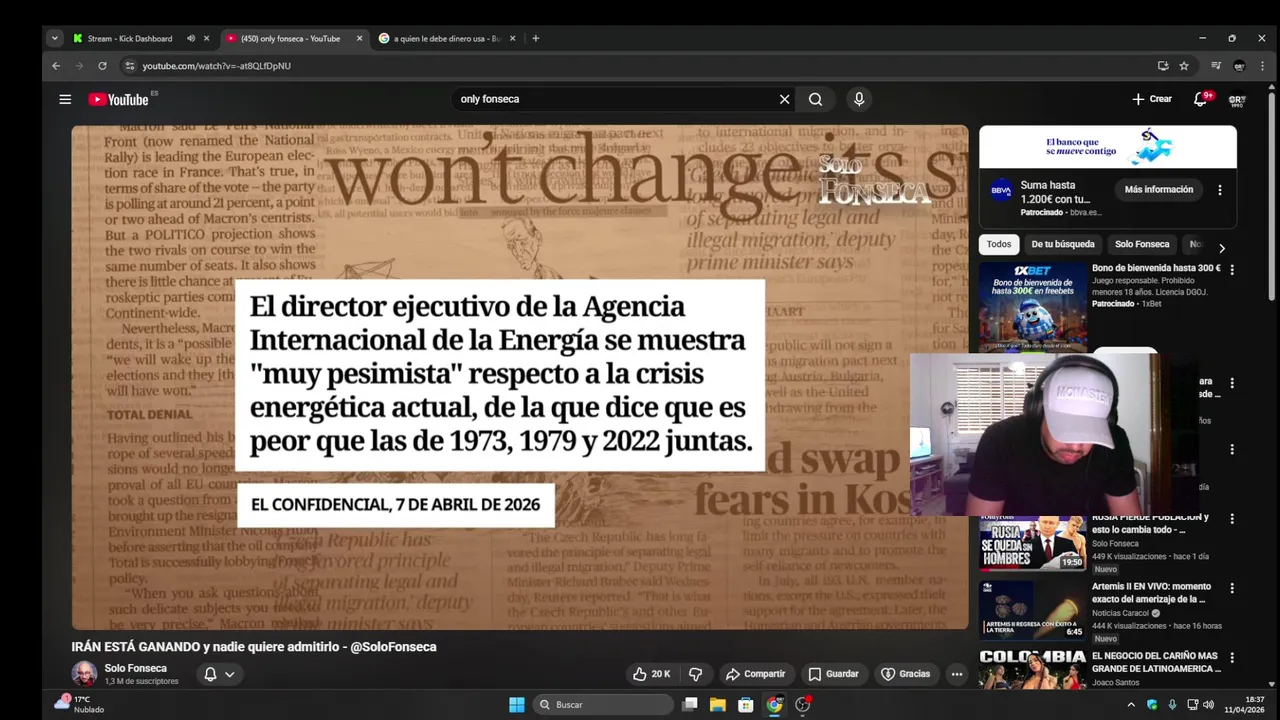Image resolution: width=1280 pixels, height=720 pixels.
Task: Open options for Rusia pierde población video
Action: [1232, 519]
